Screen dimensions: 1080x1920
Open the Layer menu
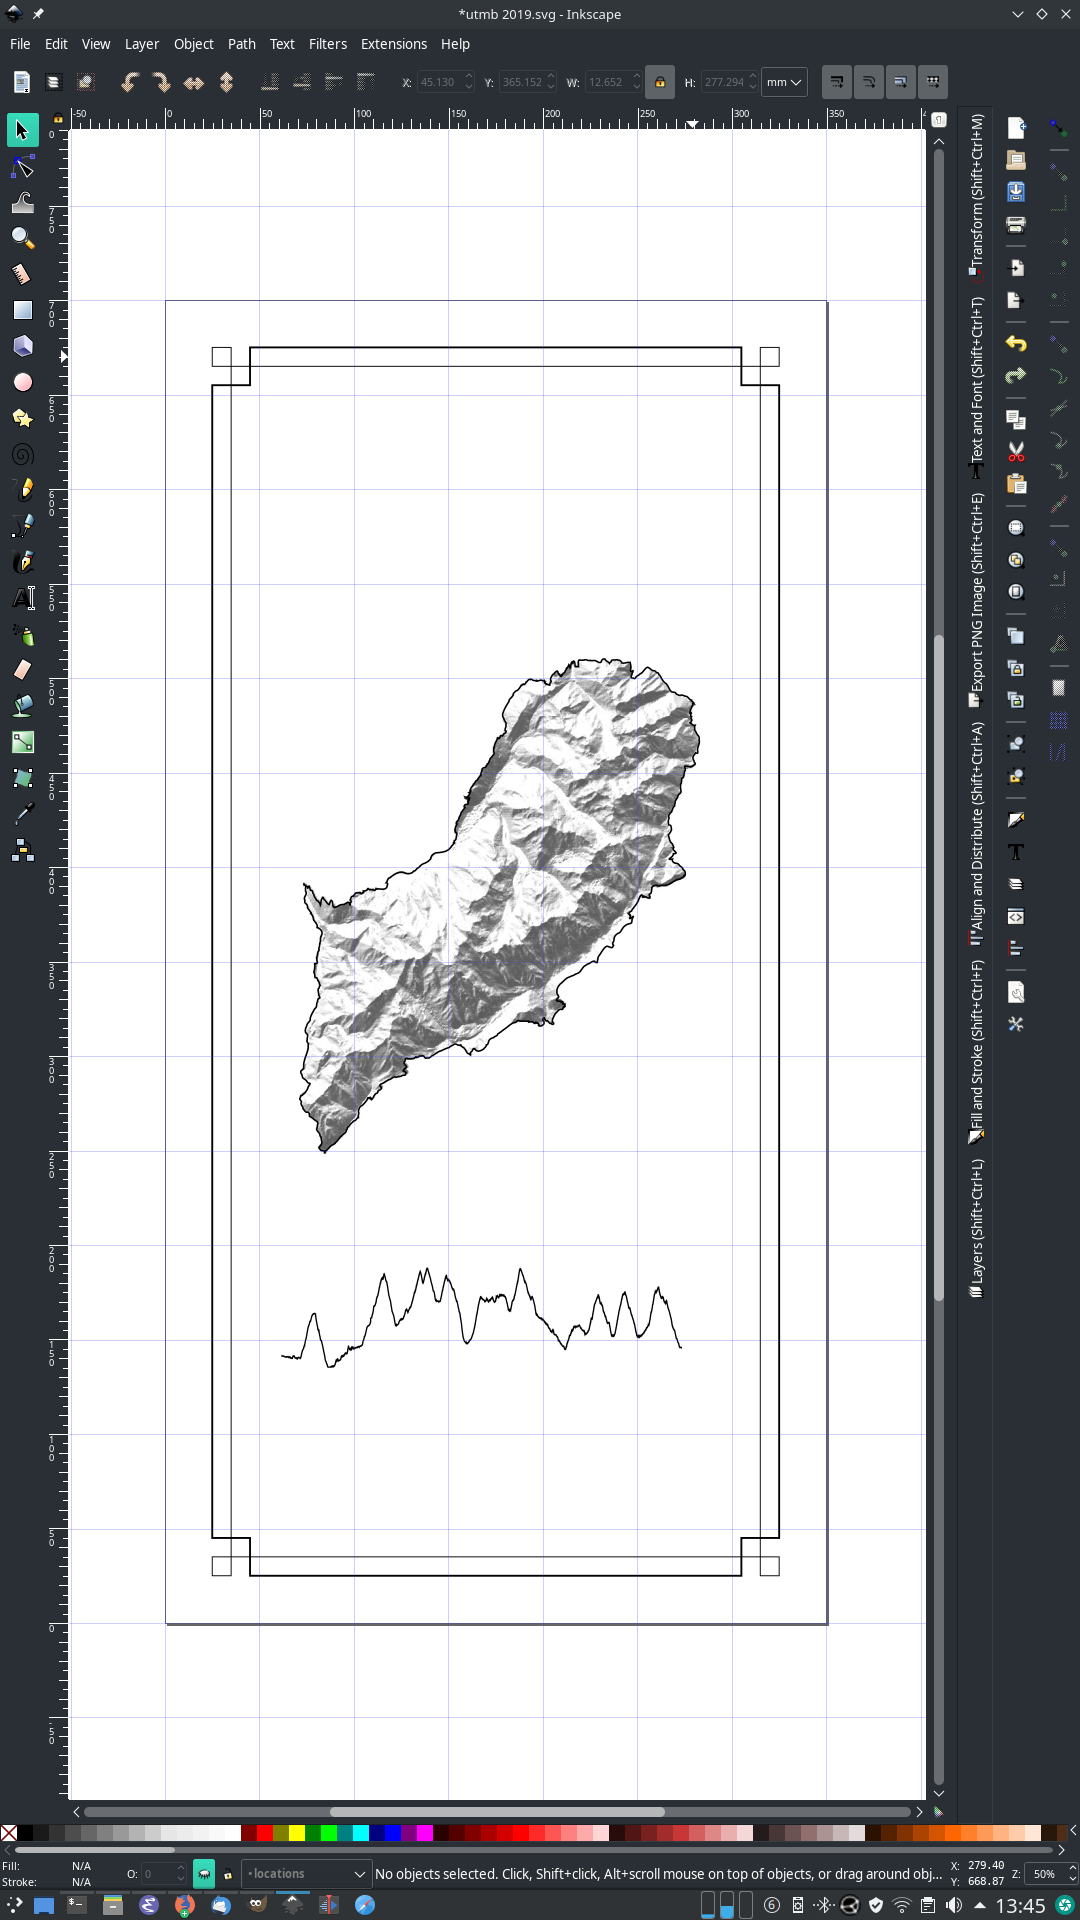click(x=142, y=44)
